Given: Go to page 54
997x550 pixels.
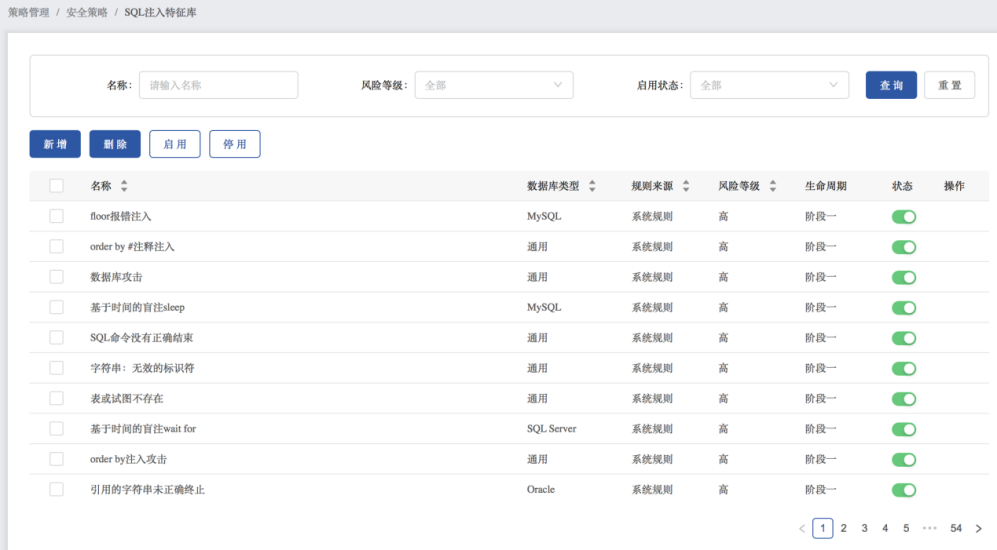Looking at the screenshot, I should coord(956,528).
